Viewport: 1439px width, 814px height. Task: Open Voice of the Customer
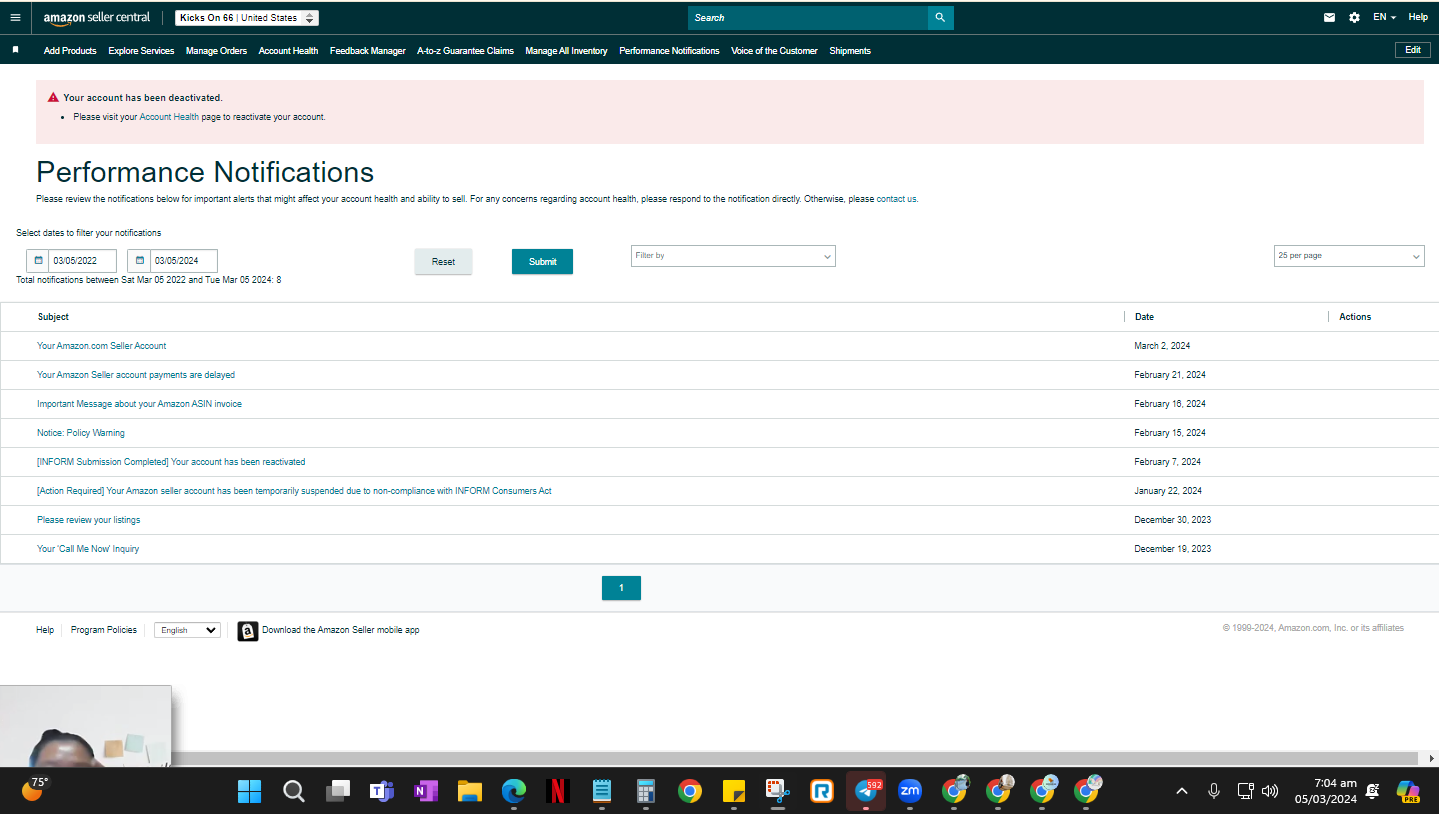click(x=774, y=51)
